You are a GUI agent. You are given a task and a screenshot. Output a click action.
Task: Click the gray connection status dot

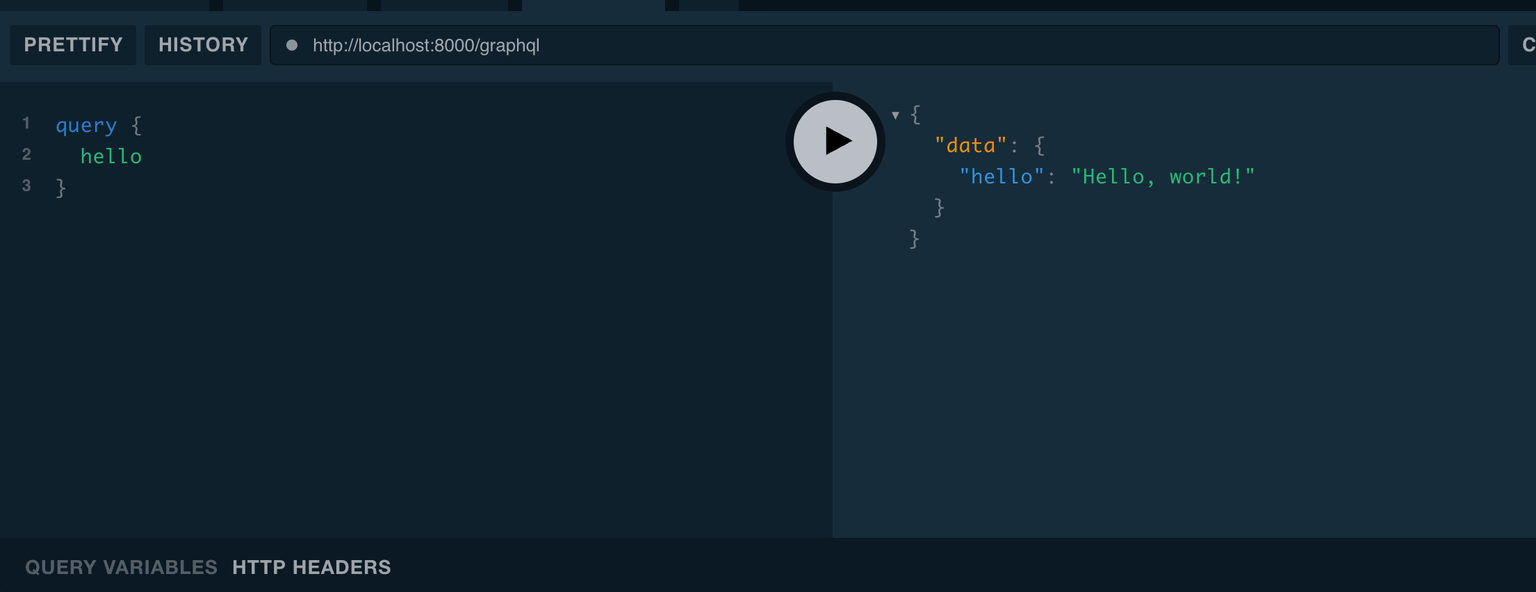click(290, 44)
